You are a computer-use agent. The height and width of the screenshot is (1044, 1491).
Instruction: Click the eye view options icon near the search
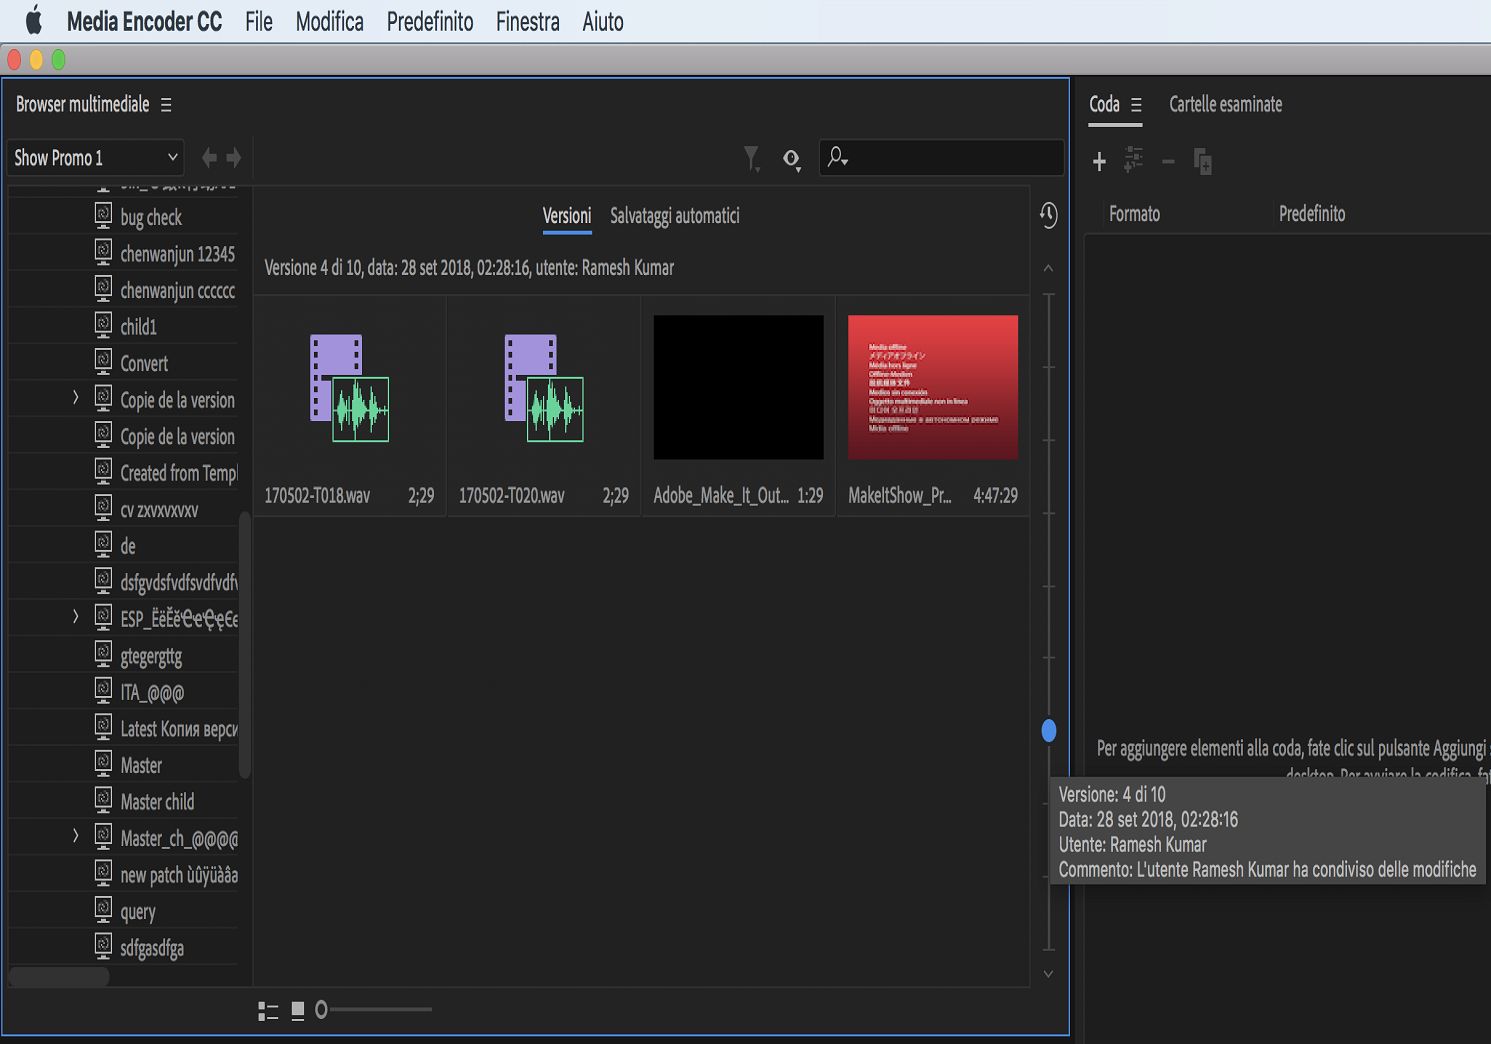click(791, 160)
